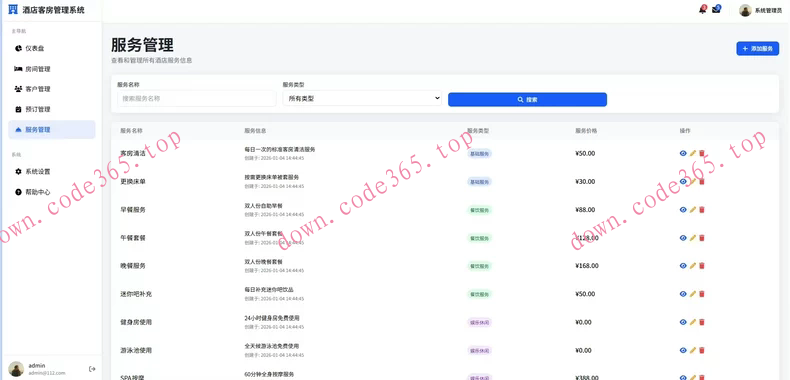Expand the 服务类型 所有类型 dropdown
The image size is (790, 380).
362,99
